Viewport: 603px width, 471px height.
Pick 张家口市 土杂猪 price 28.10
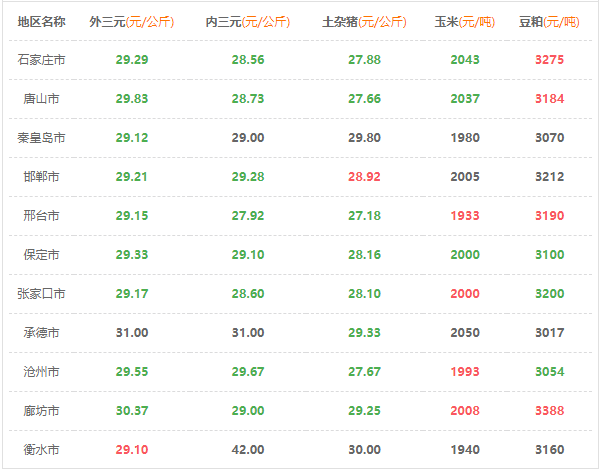(364, 294)
